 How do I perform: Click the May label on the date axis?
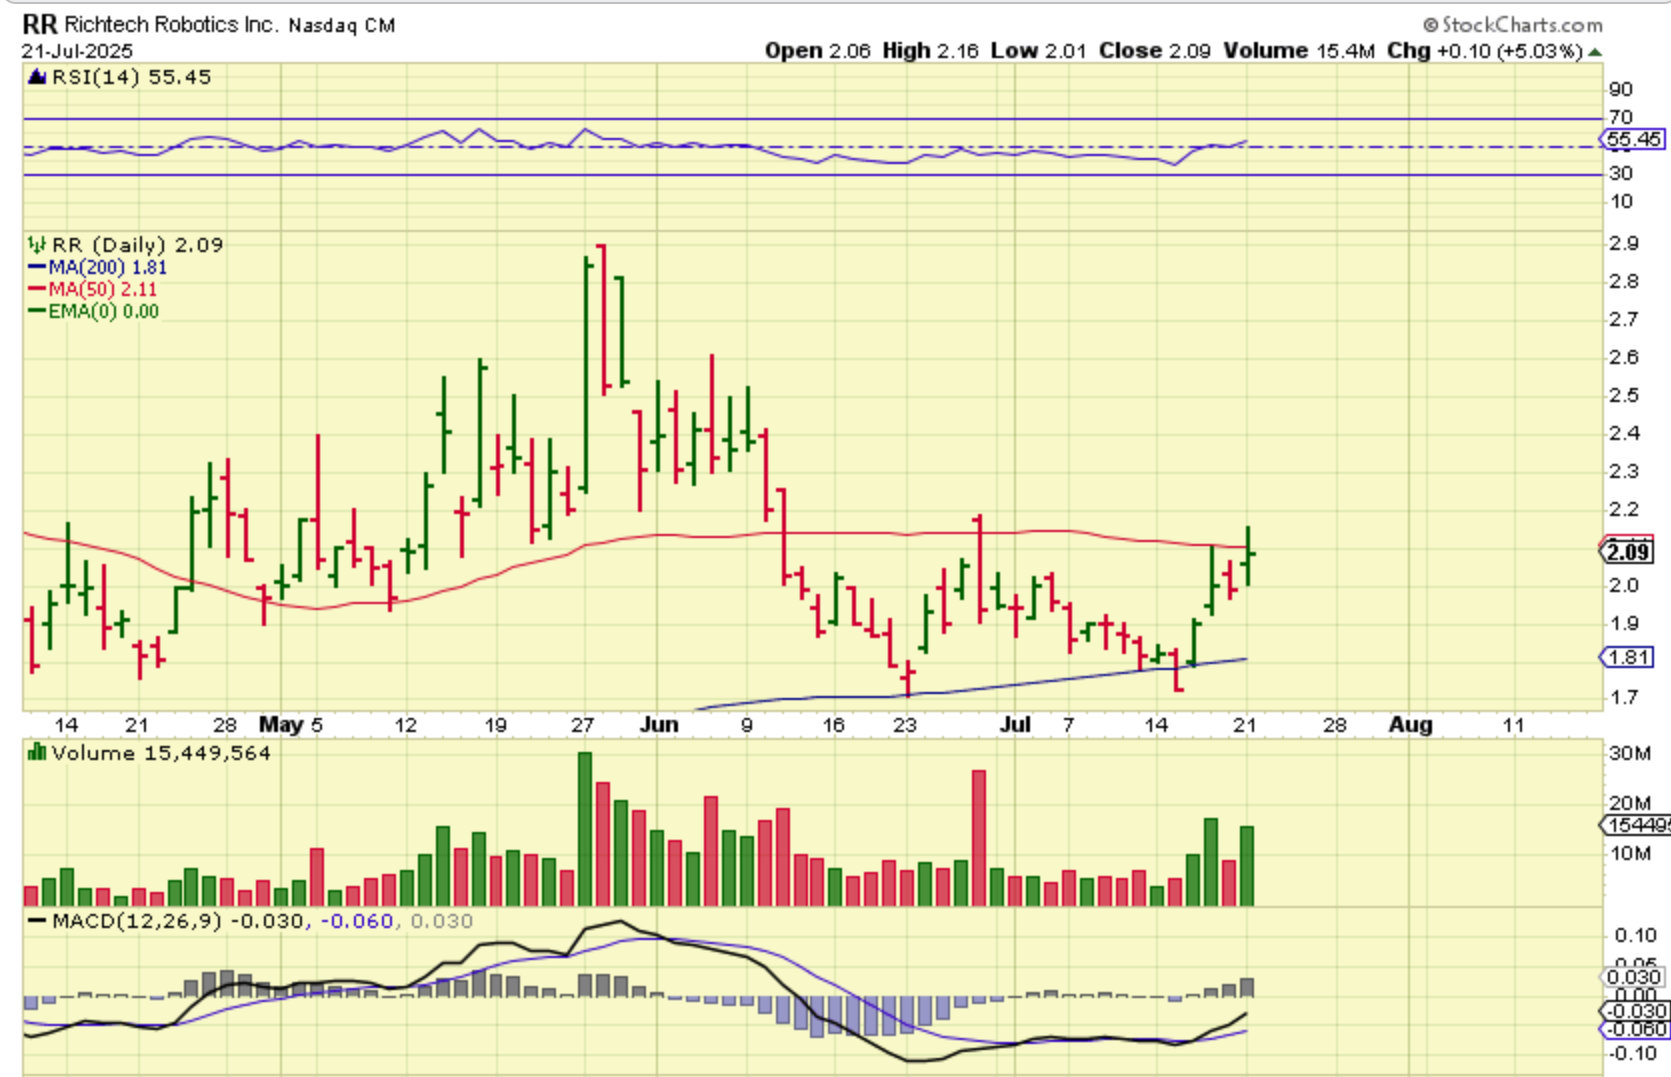click(280, 724)
